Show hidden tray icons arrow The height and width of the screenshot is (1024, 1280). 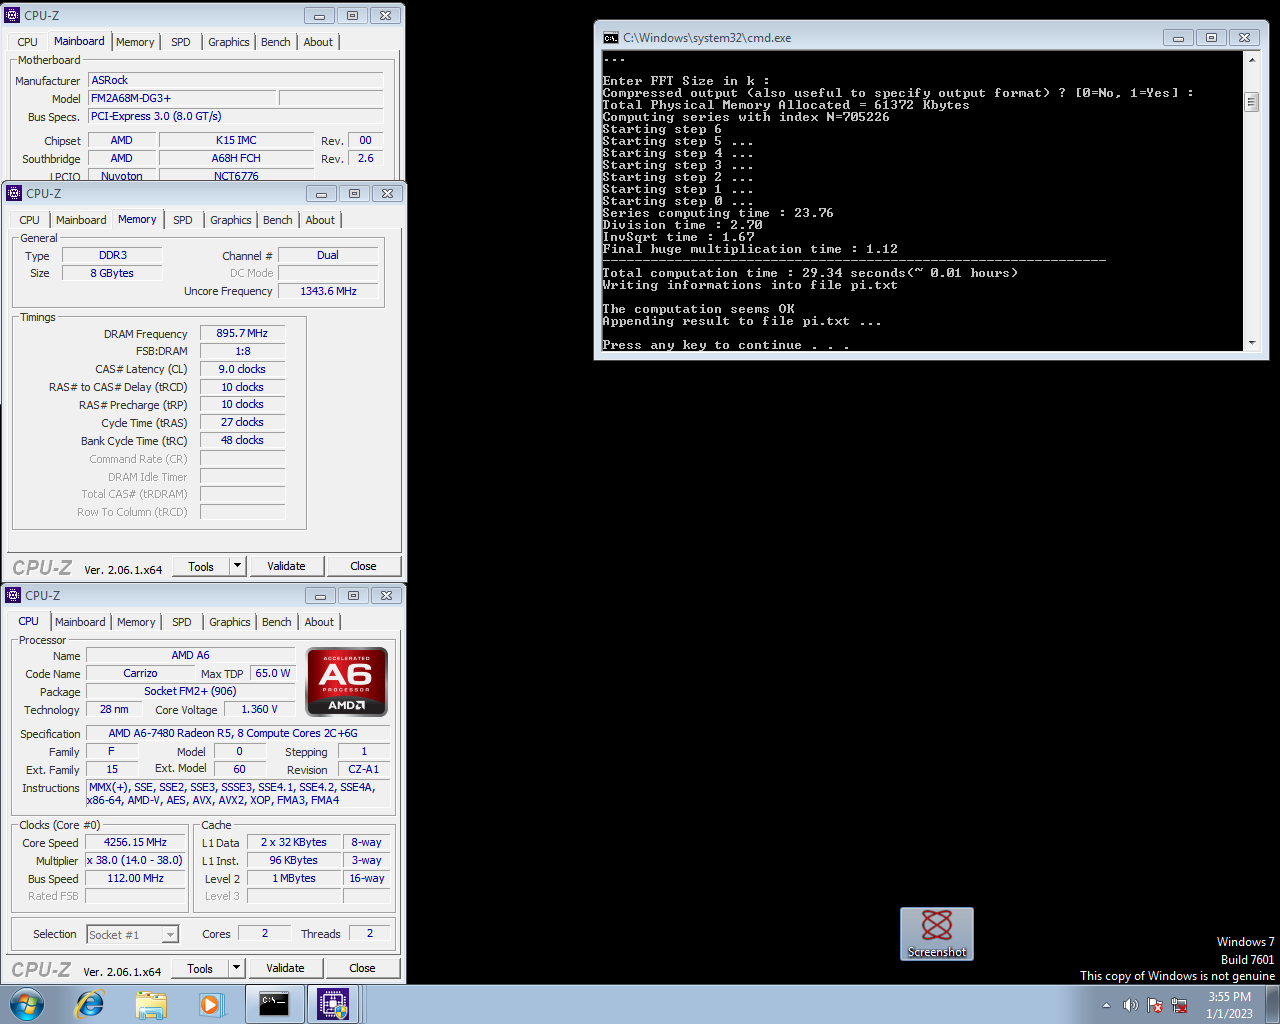point(1106,1005)
